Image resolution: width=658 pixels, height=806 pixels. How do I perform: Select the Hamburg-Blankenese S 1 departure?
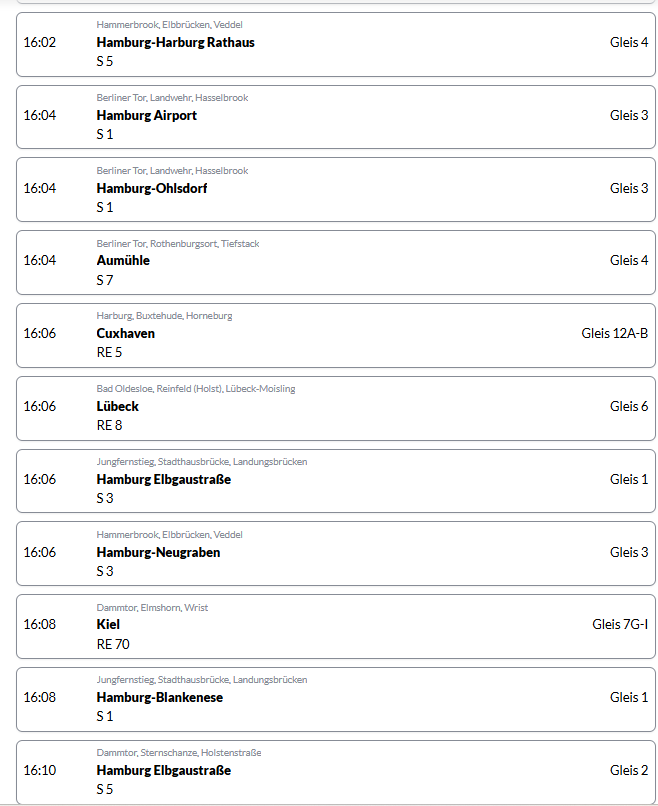(x=336, y=698)
